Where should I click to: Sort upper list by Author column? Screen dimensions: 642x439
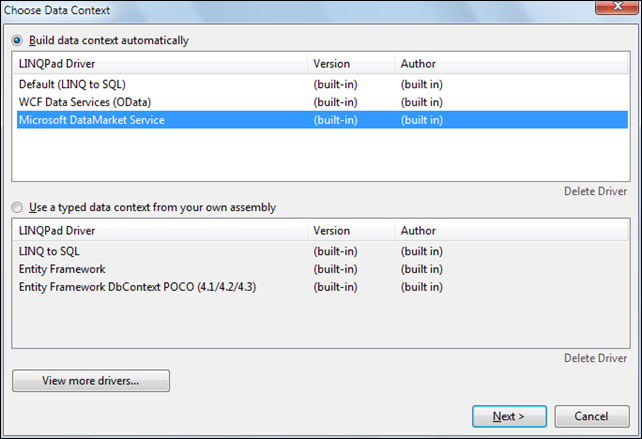(511, 63)
